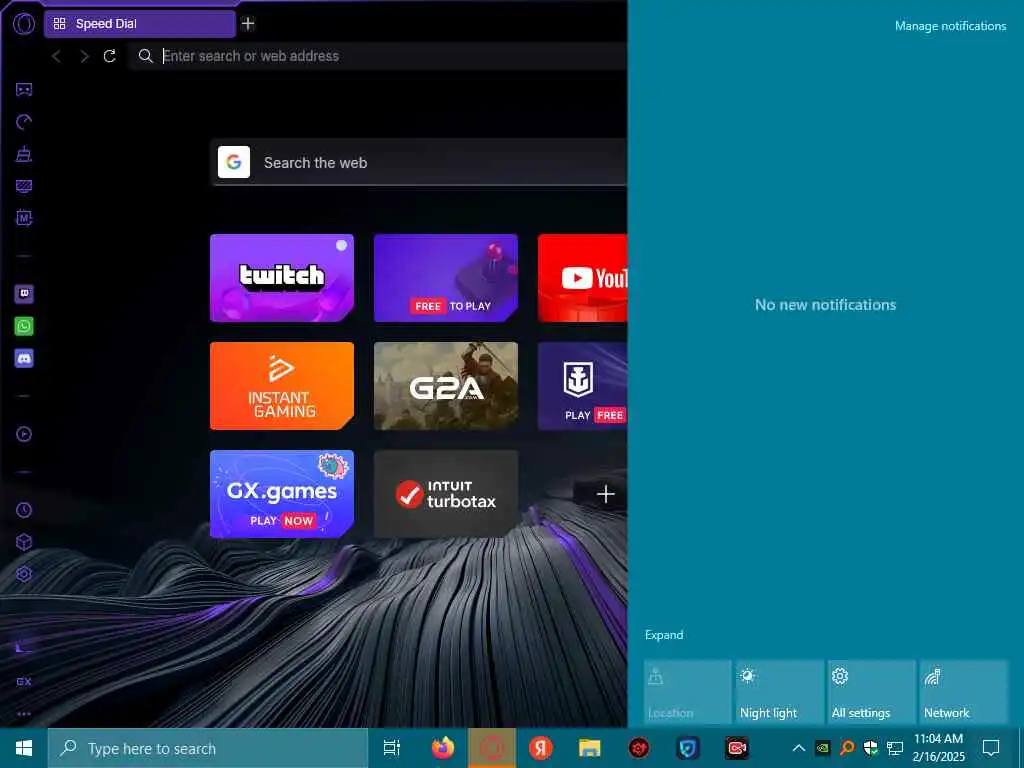This screenshot has height=768, width=1024.
Task: Open the chip 'M' sidebar icon
Action: click(24, 218)
